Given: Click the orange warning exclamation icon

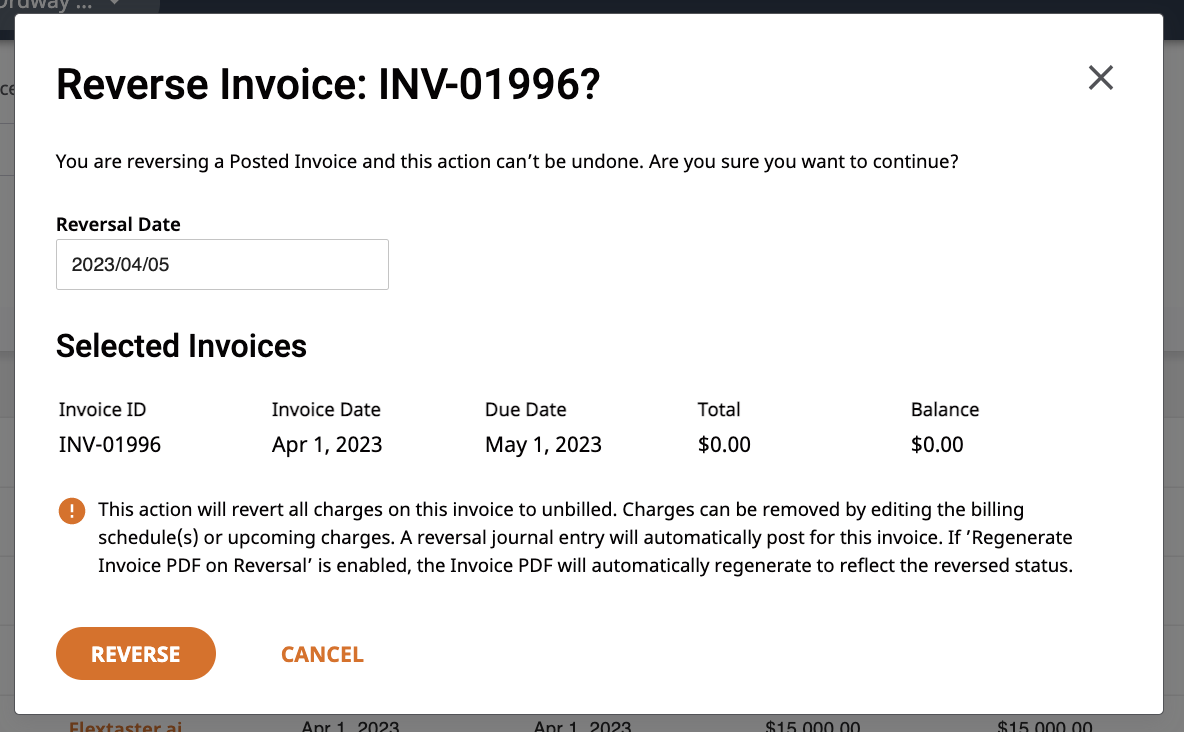Looking at the screenshot, I should point(72,511).
